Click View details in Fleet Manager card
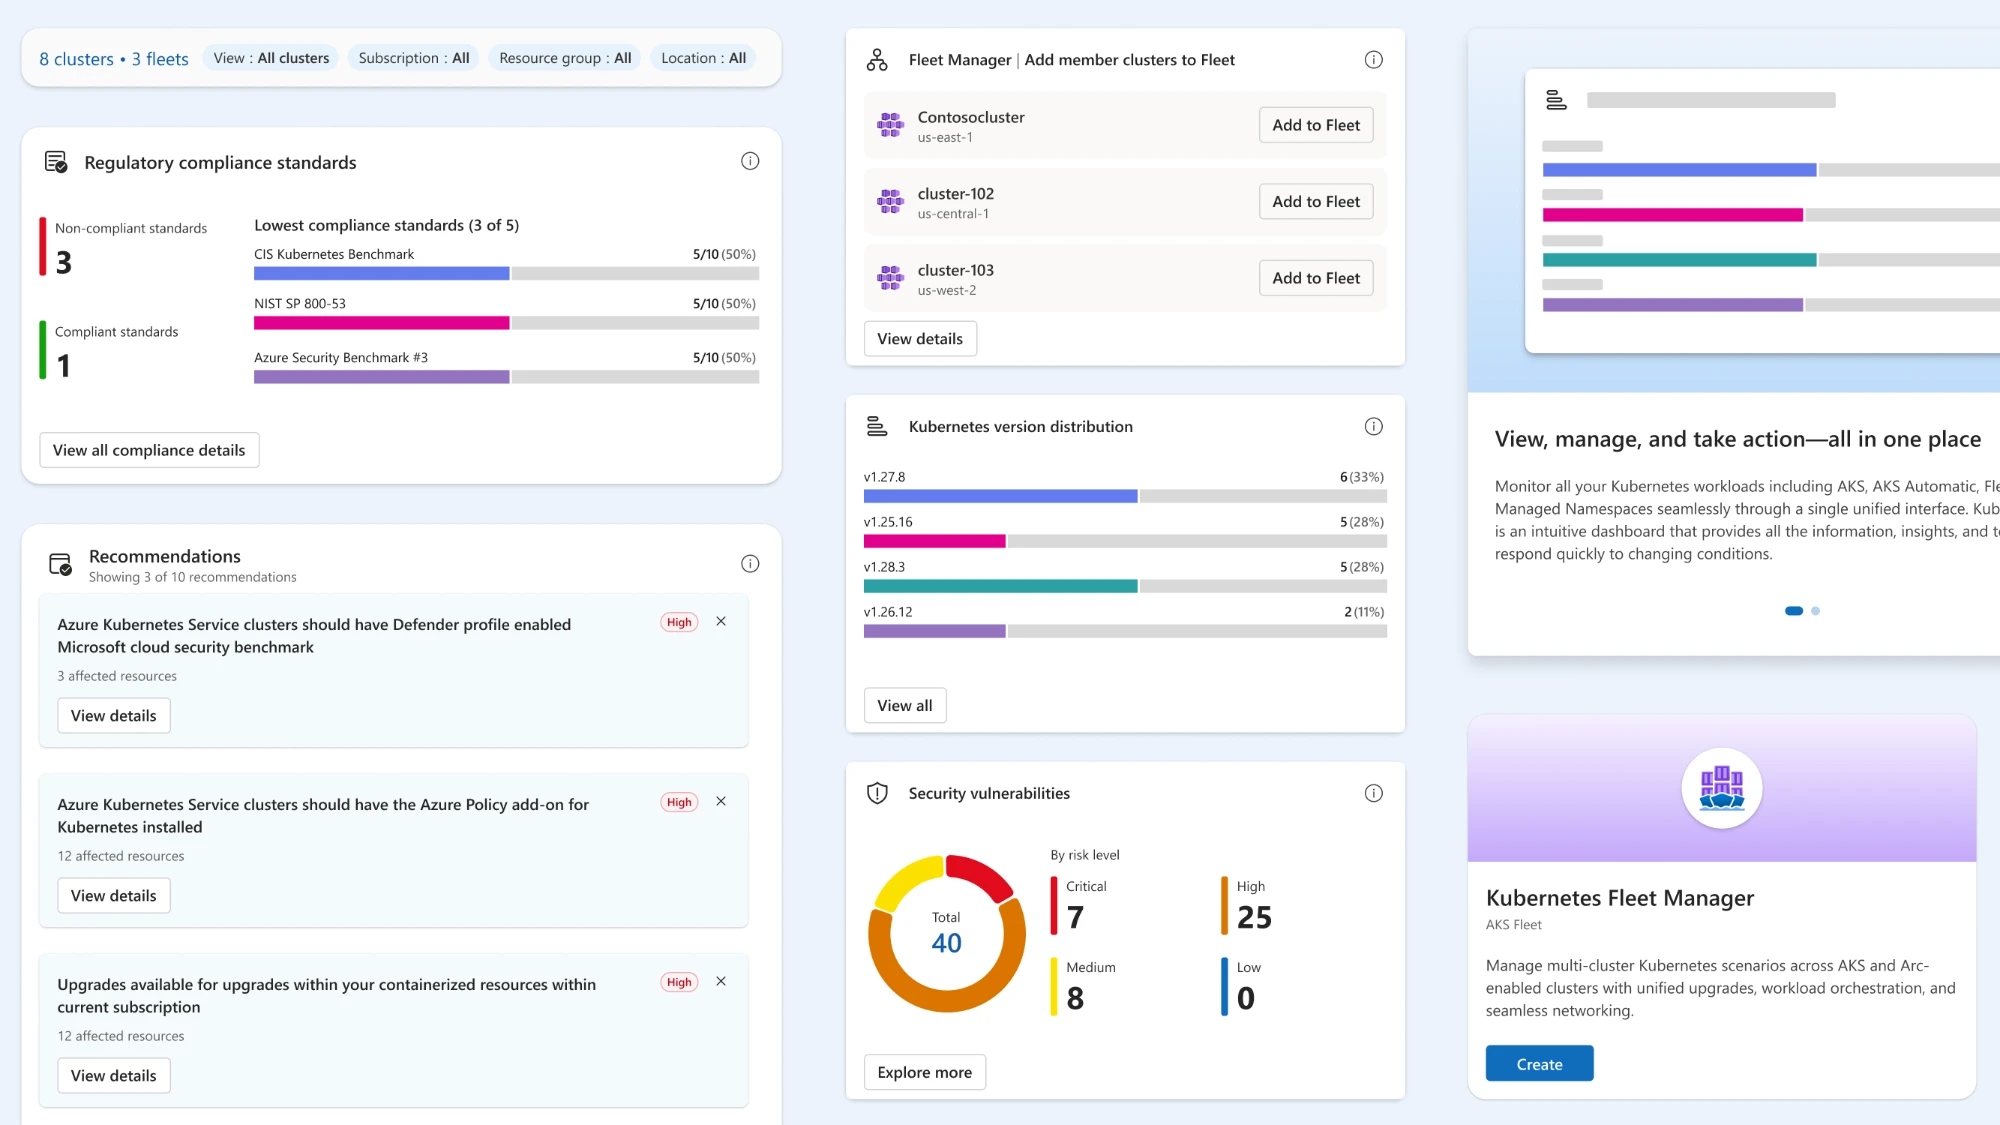2000x1125 pixels. tap(920, 339)
